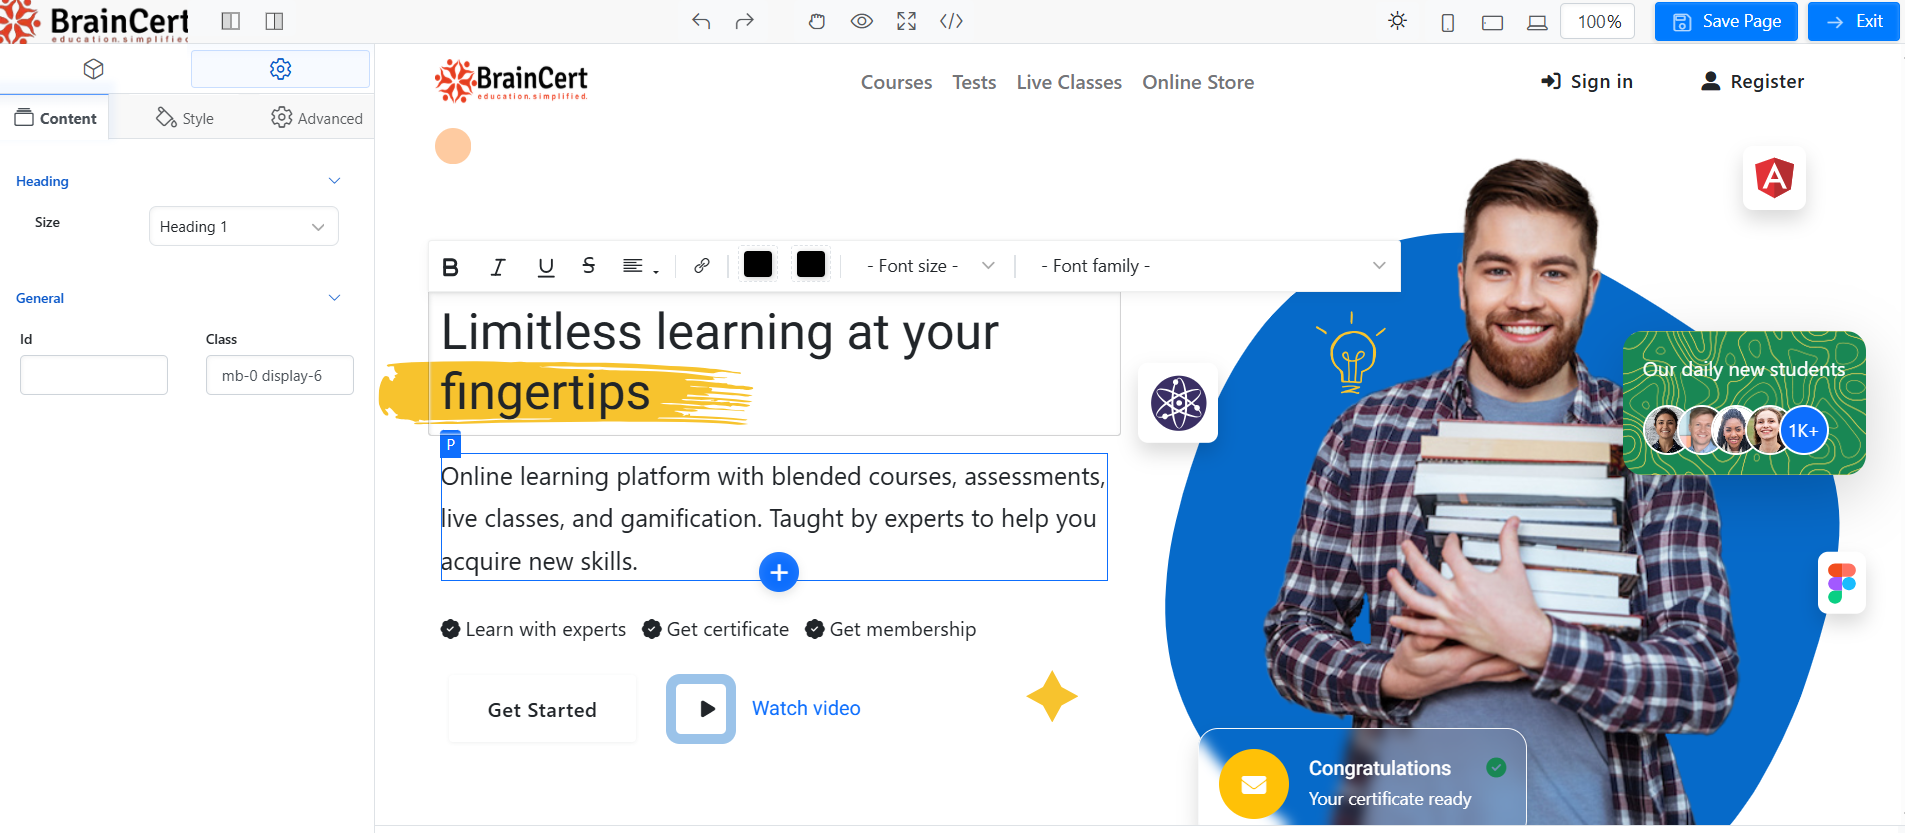Apply bold formatting
Viewport: 1905px width, 833px height.
450,267
